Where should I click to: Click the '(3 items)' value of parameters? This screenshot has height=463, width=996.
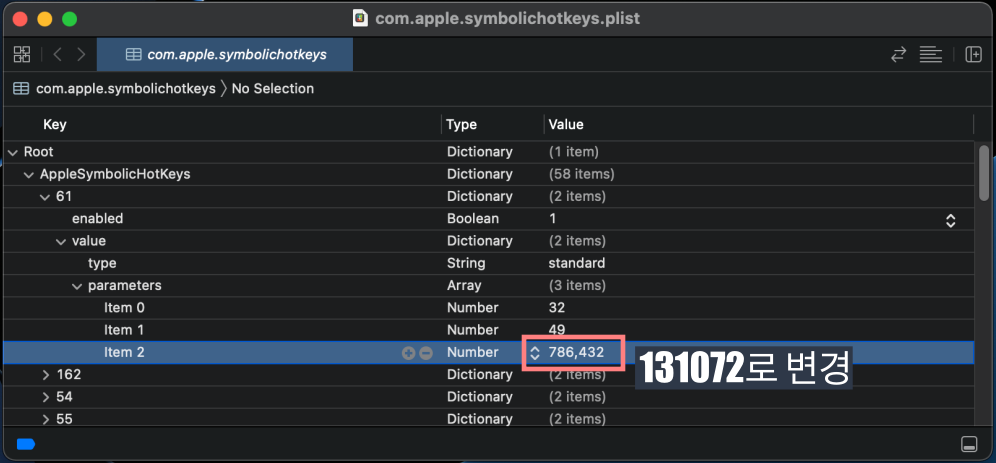point(577,285)
